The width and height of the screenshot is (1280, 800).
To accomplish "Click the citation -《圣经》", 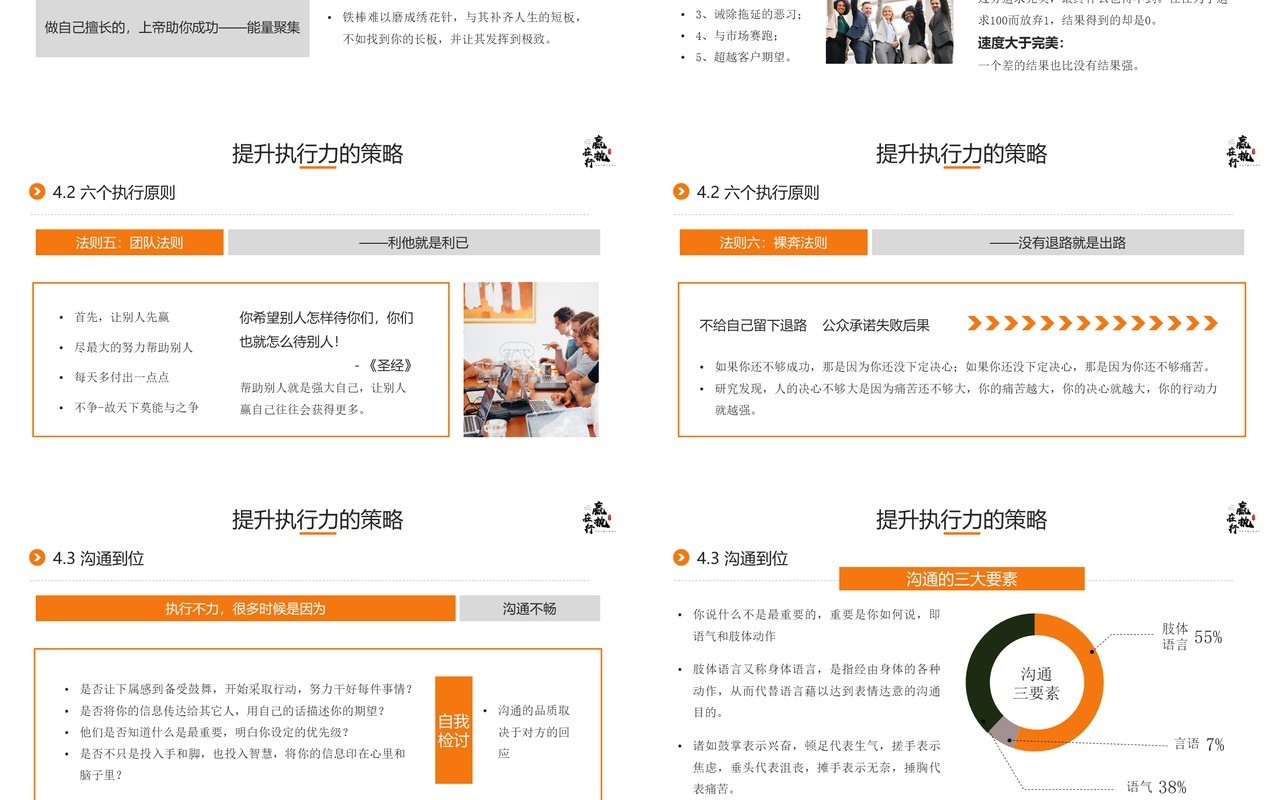I will 384,365.
